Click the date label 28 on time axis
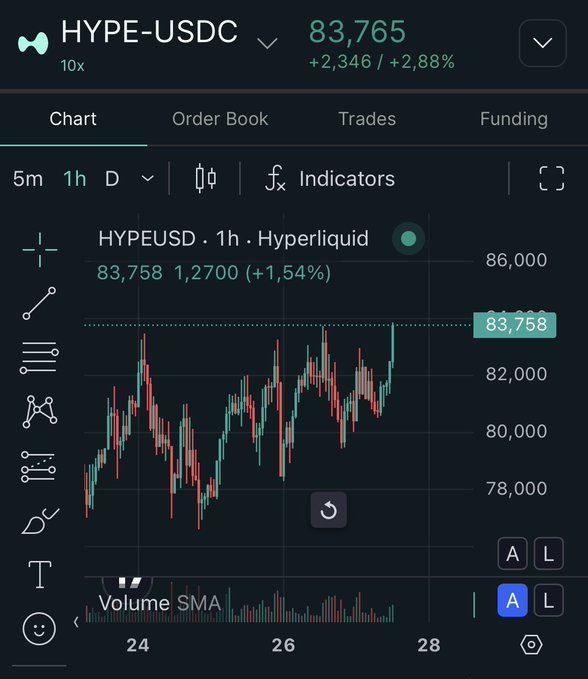The image size is (588, 679). coord(429,645)
